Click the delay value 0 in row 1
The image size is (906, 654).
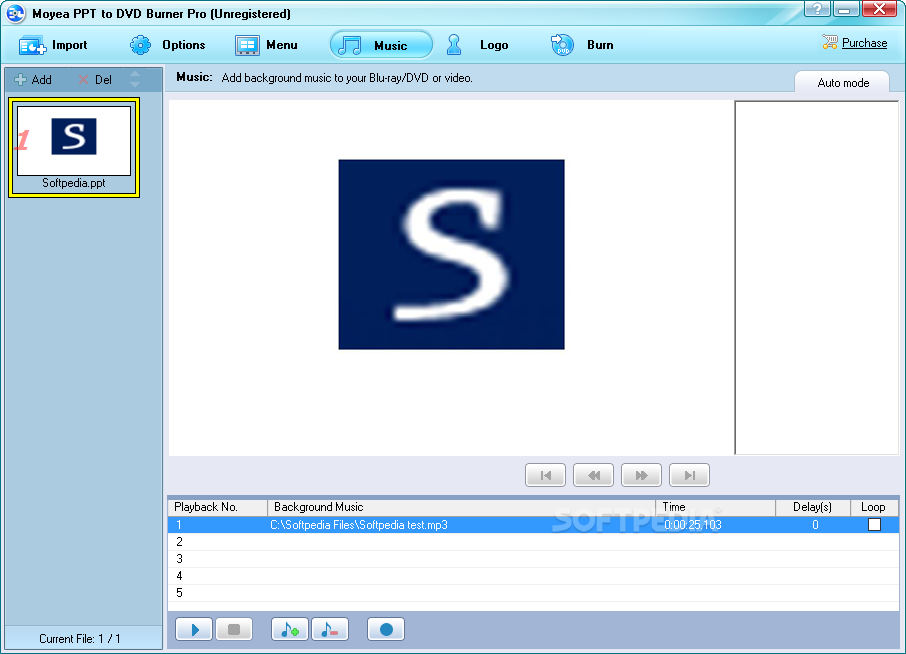tap(815, 525)
